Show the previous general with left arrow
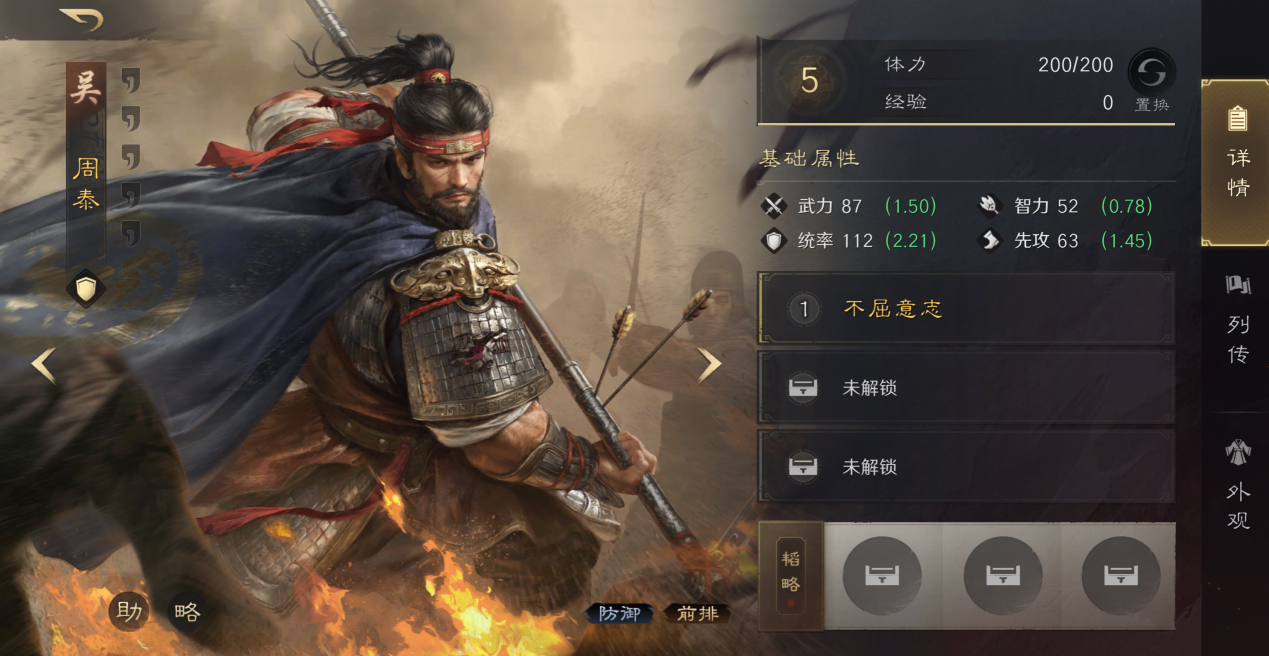 click(x=43, y=365)
